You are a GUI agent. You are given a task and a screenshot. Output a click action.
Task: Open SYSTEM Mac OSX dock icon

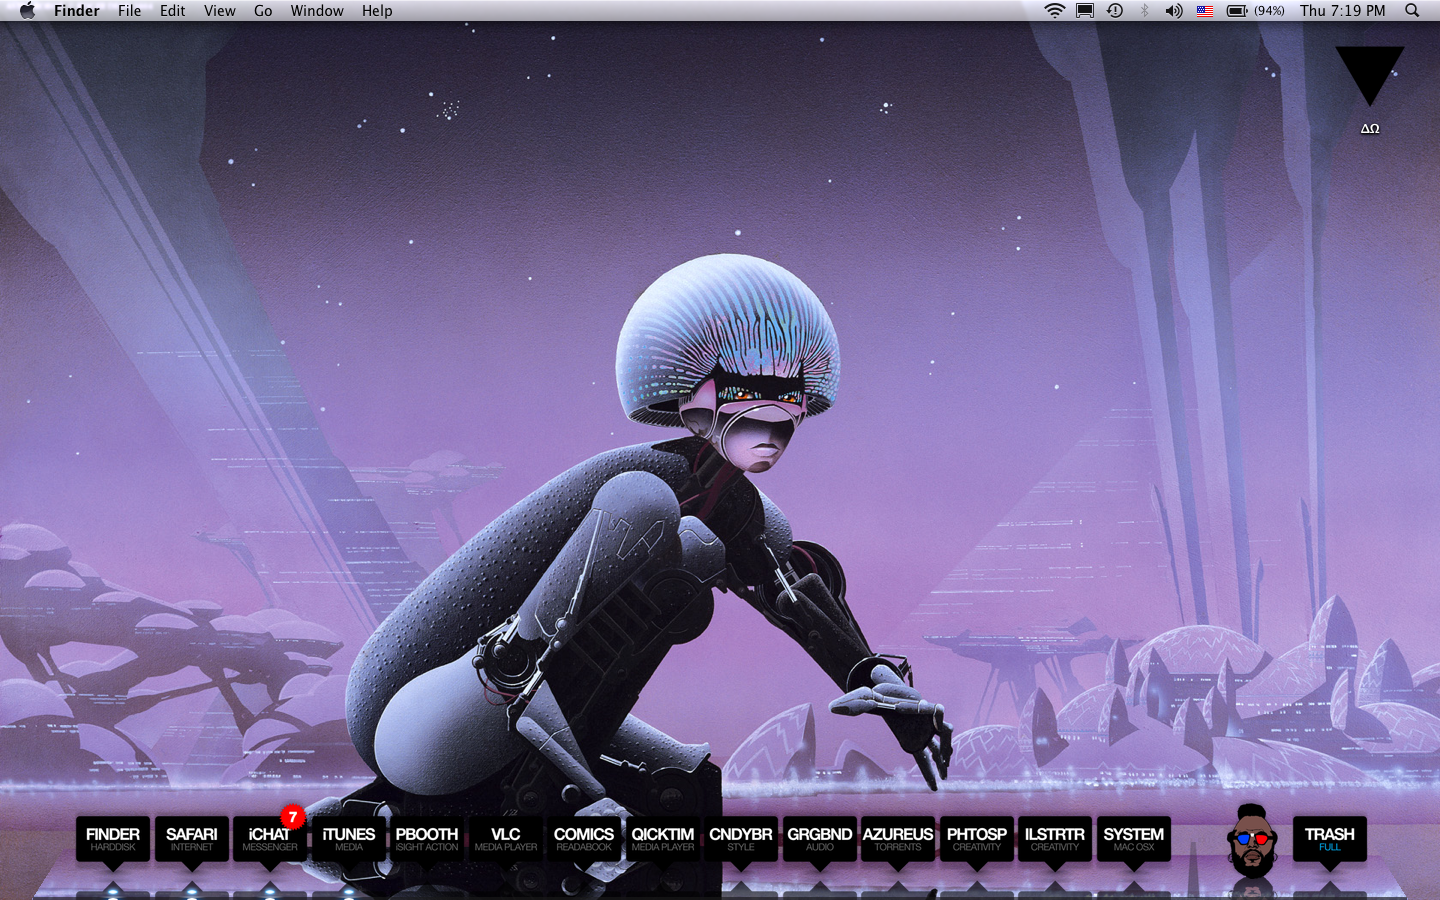coord(1133,840)
